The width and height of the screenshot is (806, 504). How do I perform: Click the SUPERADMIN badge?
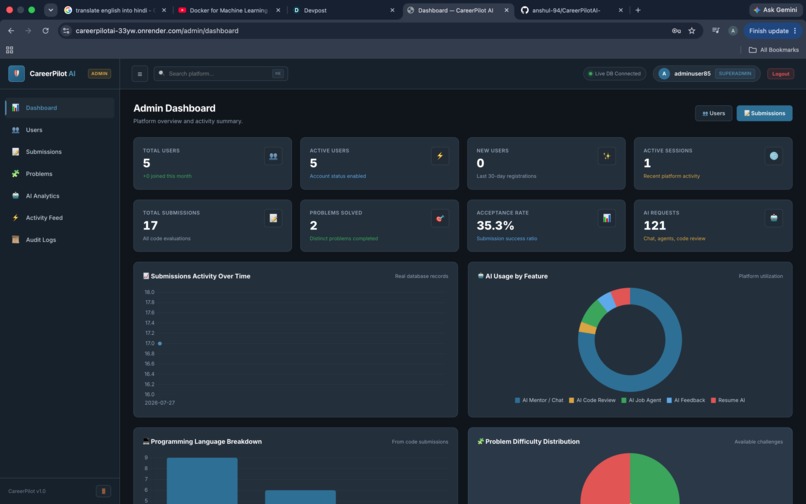coord(735,74)
